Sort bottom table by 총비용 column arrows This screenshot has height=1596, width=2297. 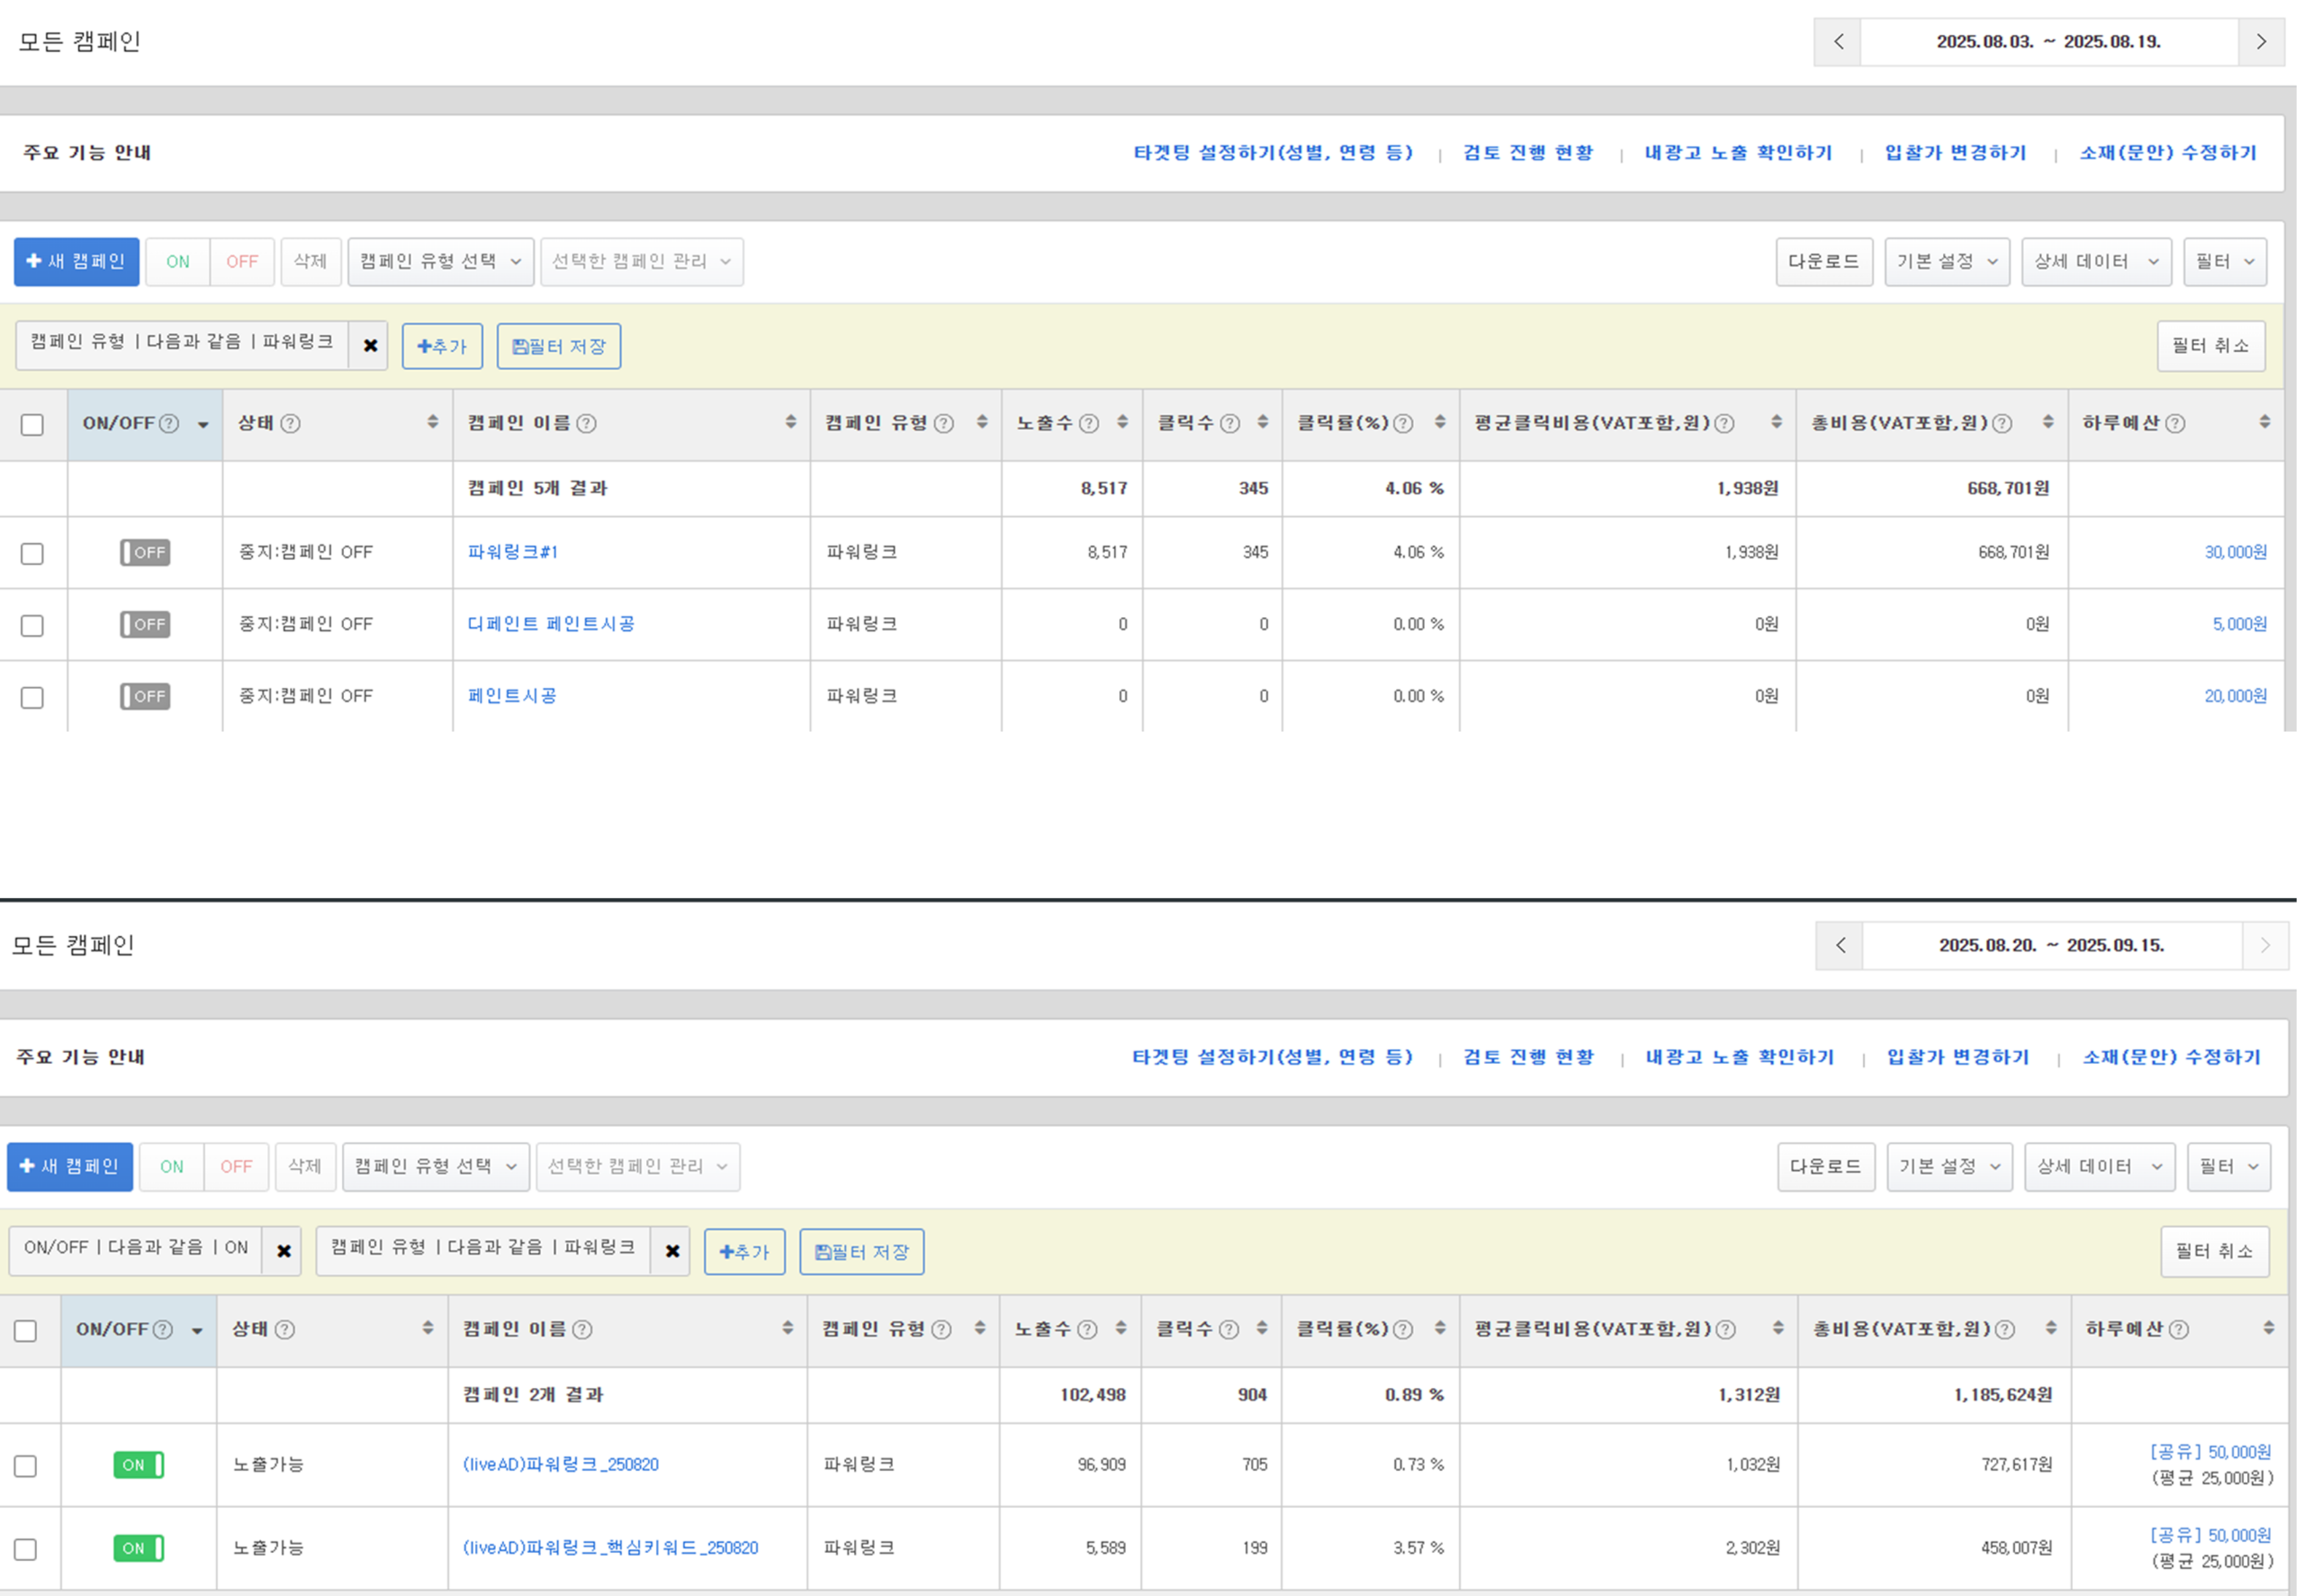tap(2051, 1329)
